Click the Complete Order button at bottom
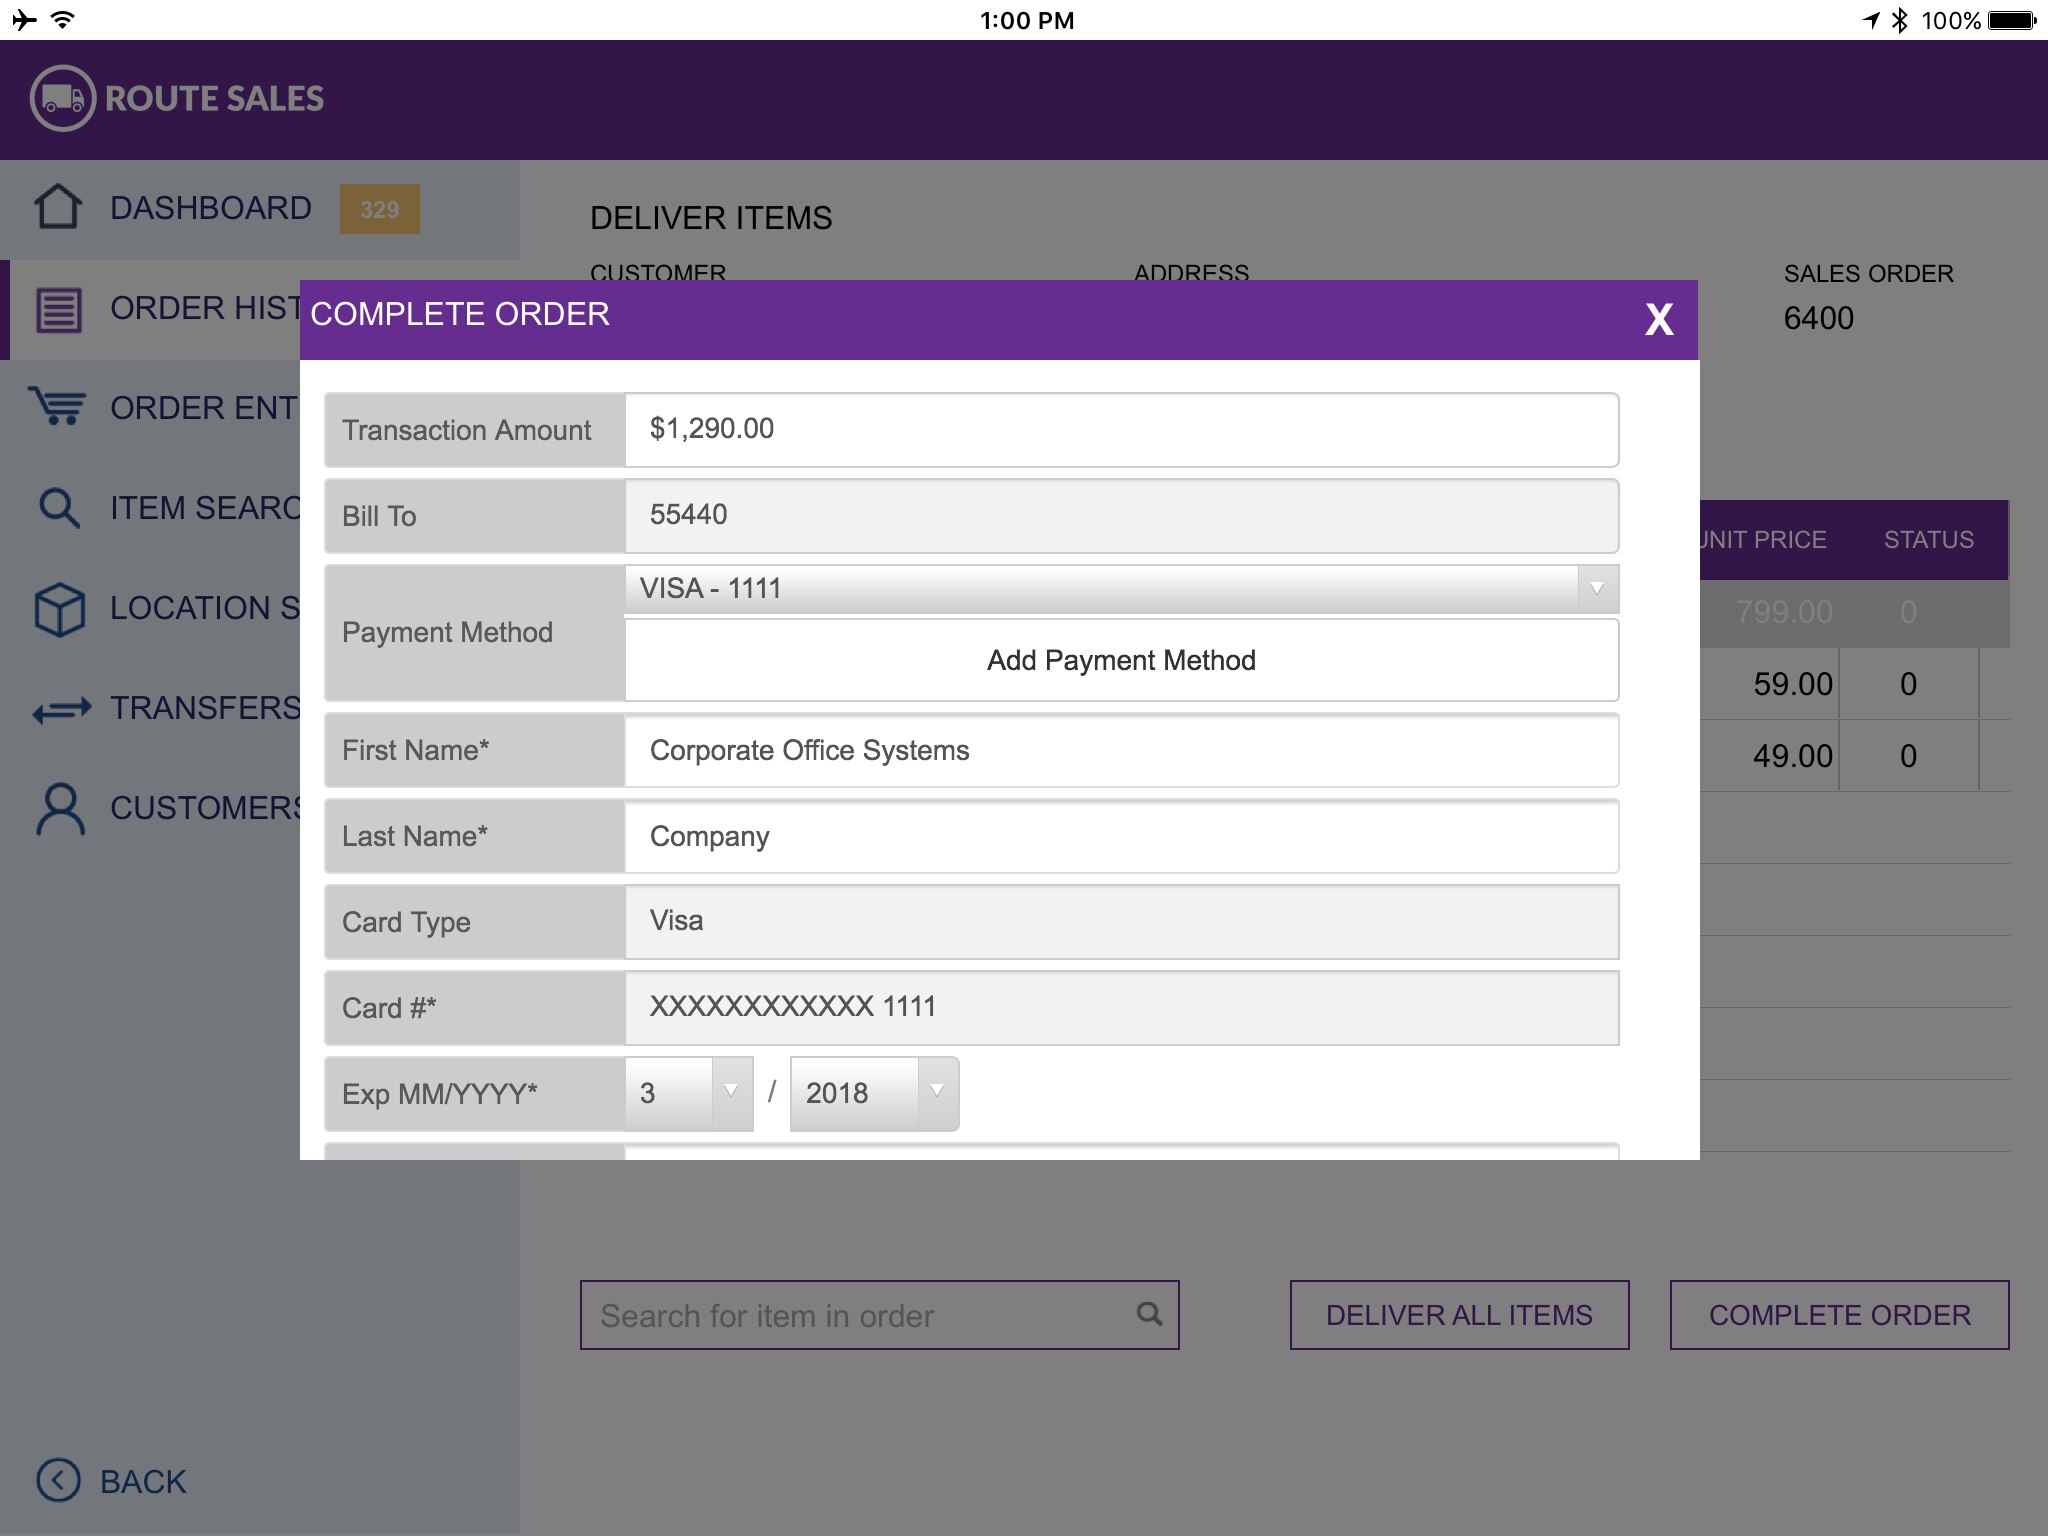The height and width of the screenshot is (1536, 2048). (1839, 1315)
